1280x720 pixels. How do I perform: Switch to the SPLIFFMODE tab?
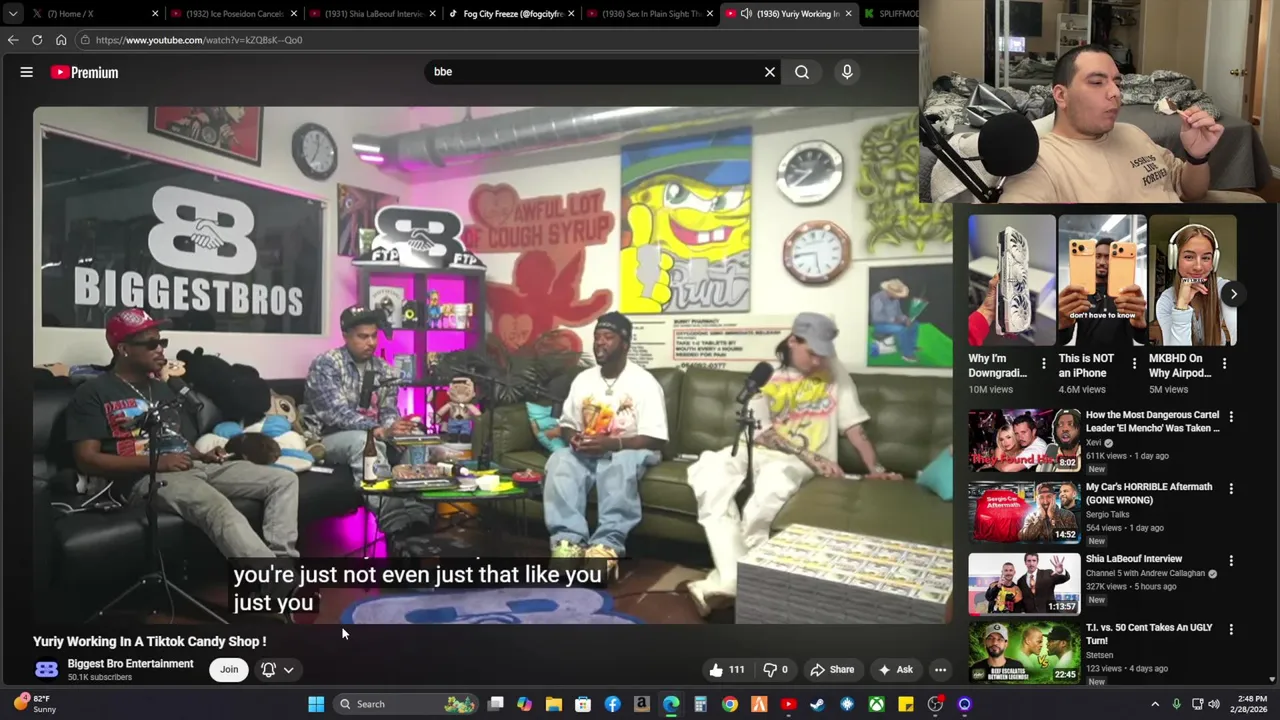coord(890,14)
